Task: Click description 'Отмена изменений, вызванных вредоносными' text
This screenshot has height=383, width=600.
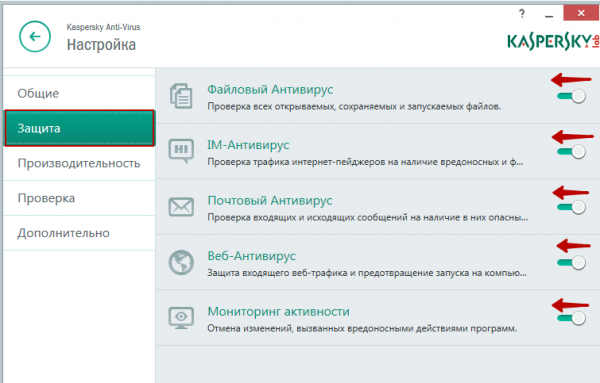Action: [x=362, y=328]
